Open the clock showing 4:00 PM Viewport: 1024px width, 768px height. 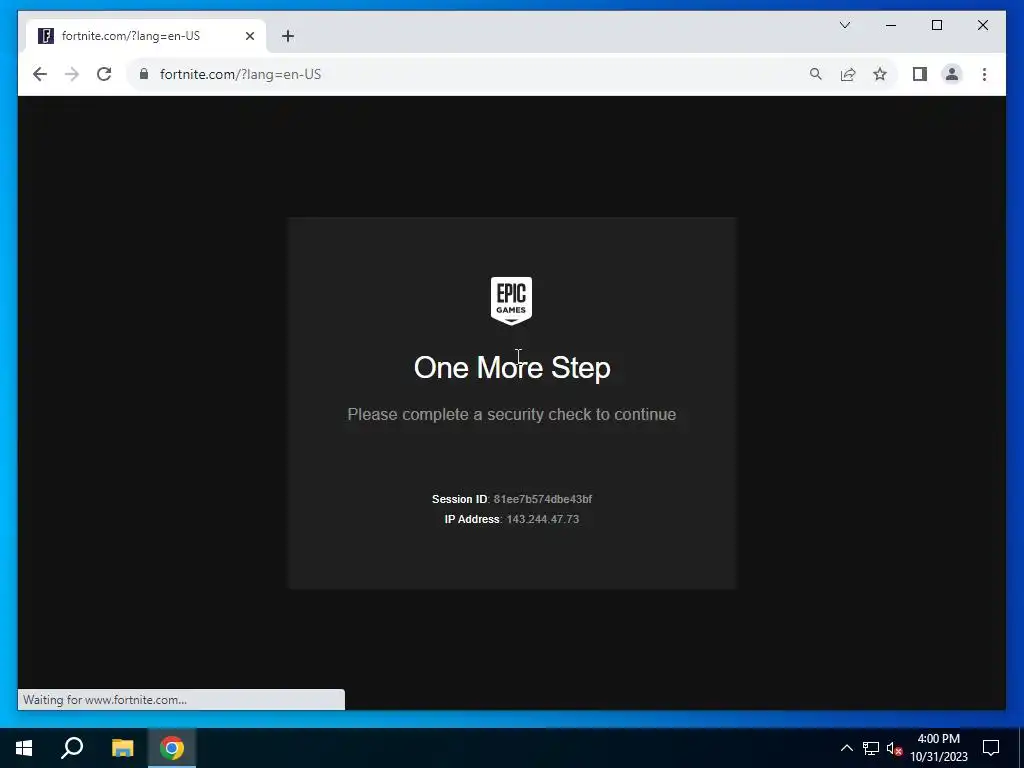click(938, 748)
